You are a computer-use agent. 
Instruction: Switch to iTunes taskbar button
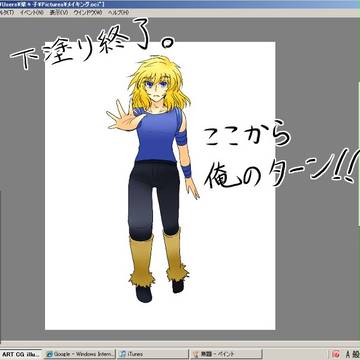coord(152,354)
